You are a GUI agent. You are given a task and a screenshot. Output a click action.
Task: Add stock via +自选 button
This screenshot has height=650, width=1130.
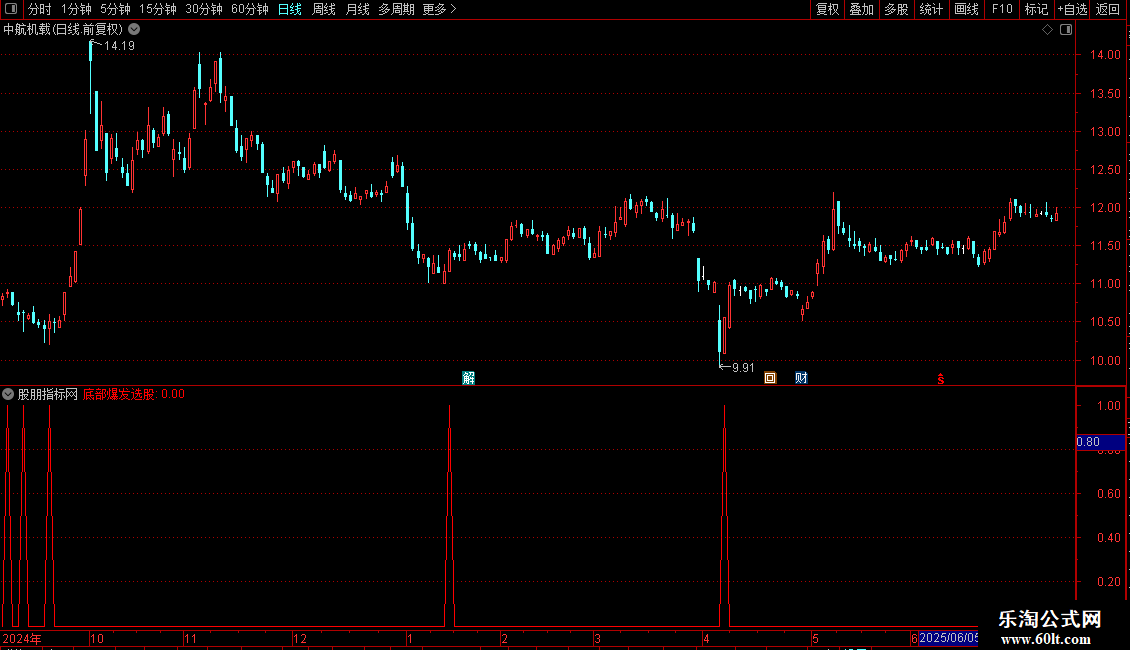coord(1072,9)
